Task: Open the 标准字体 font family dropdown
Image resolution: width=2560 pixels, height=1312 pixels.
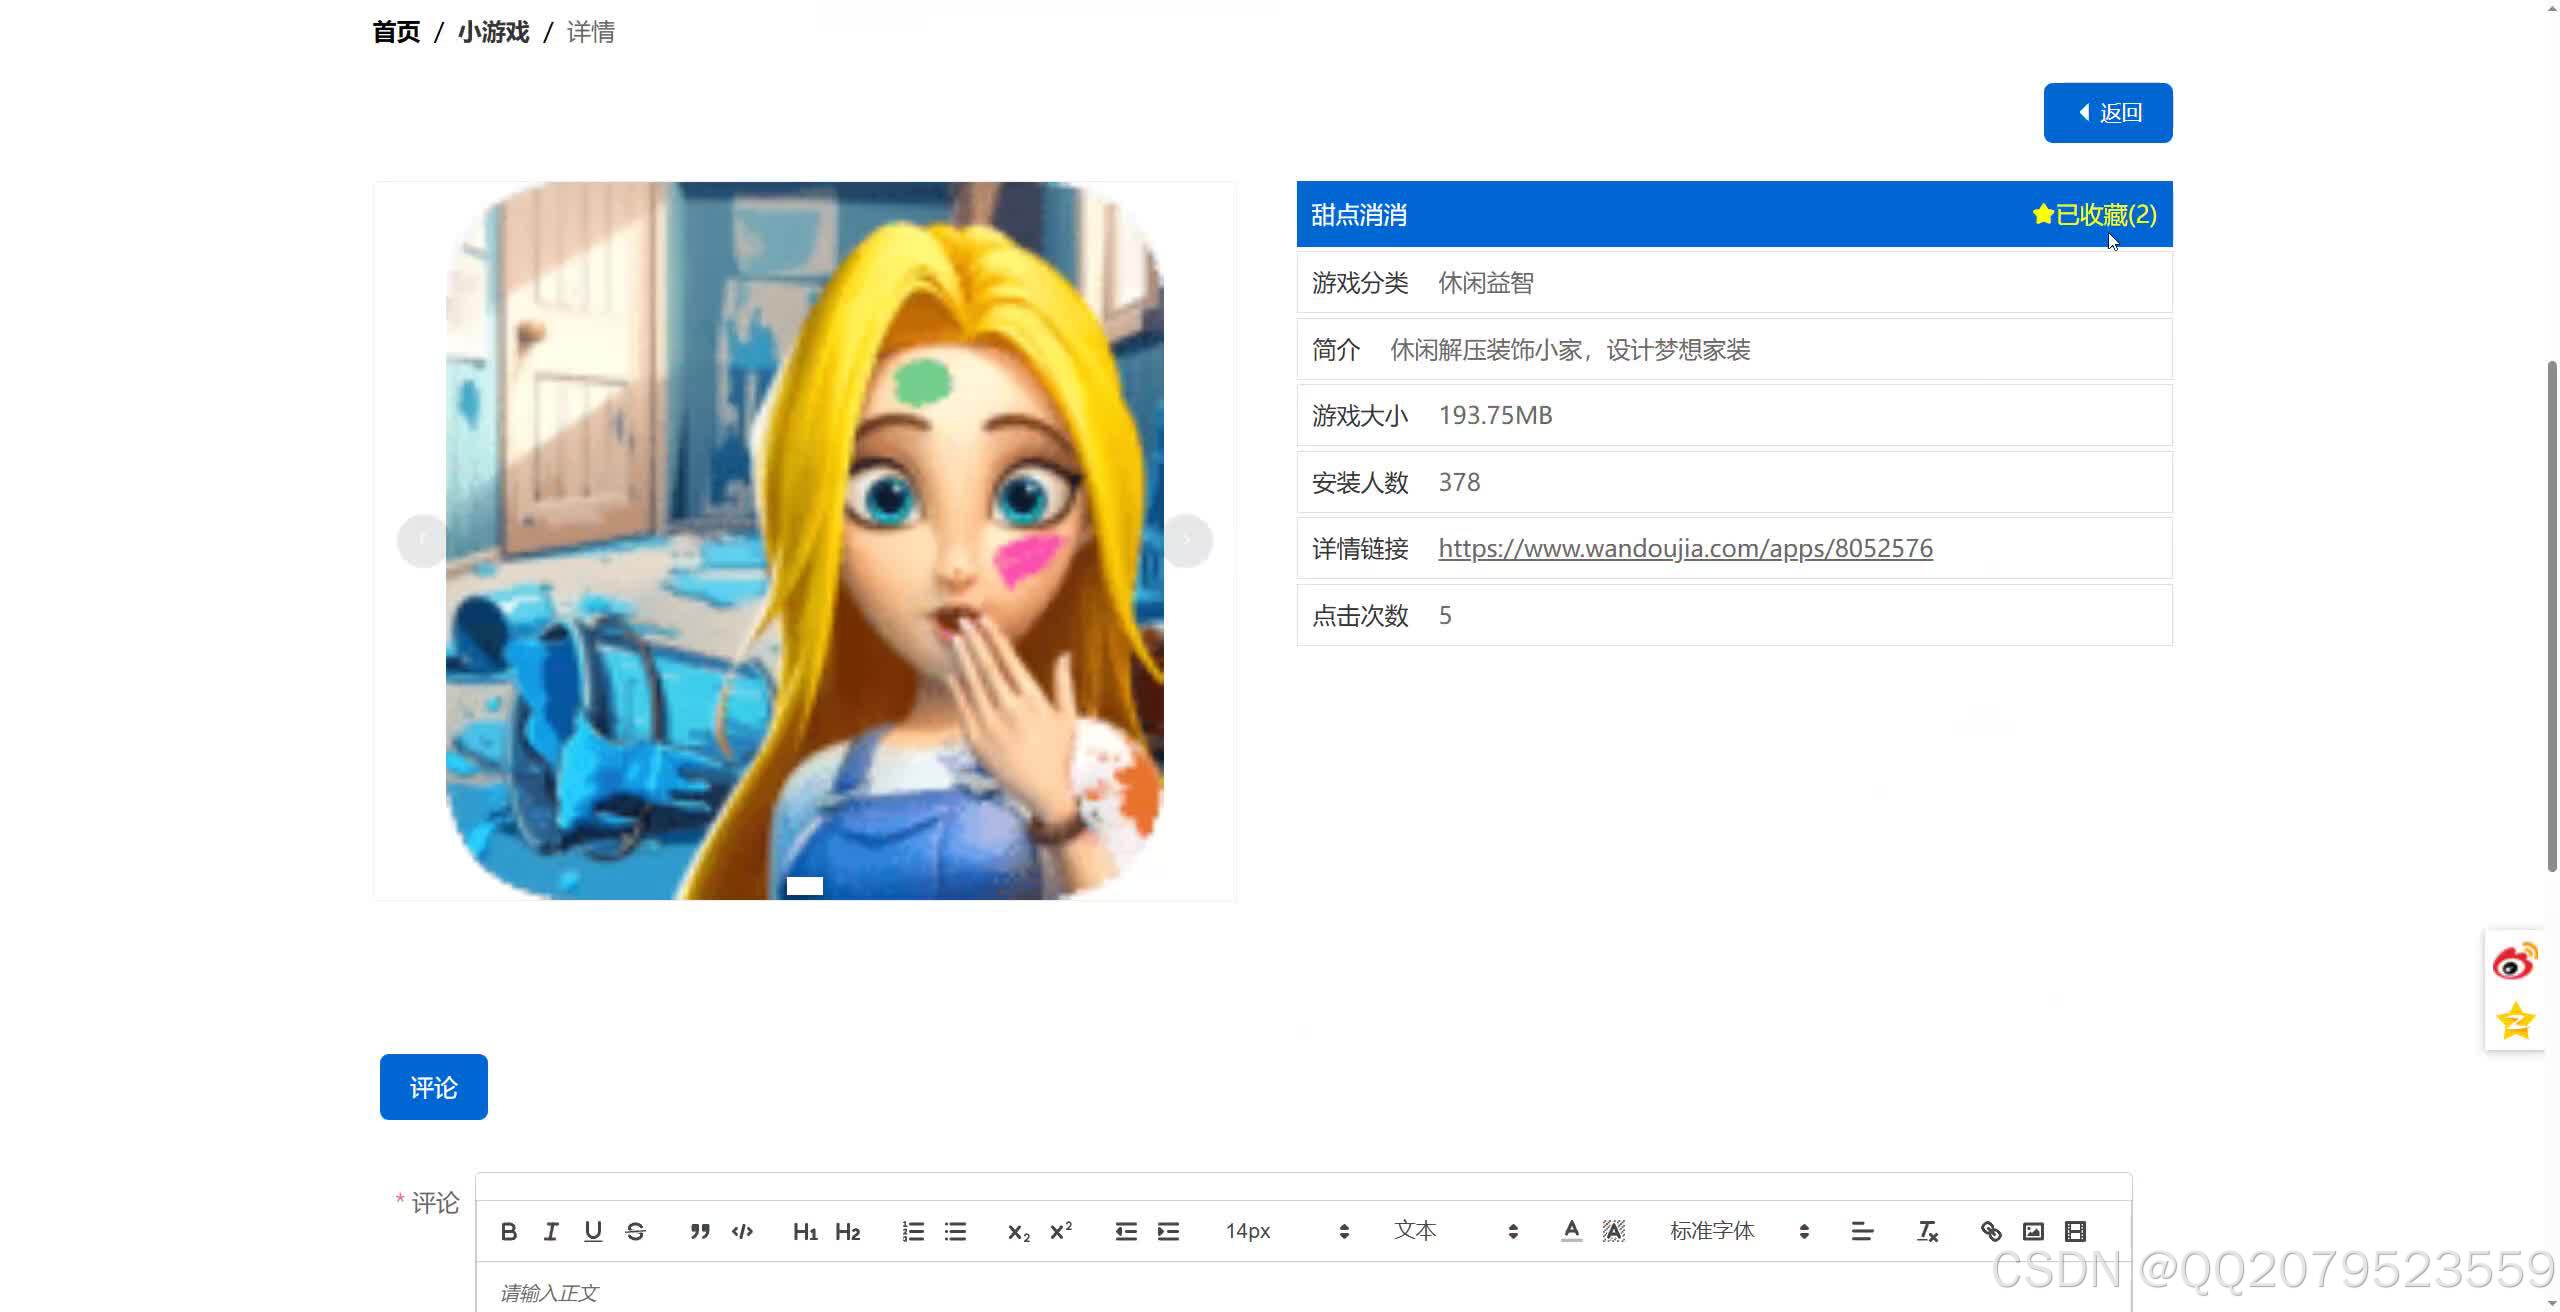Action: (x=1740, y=1231)
